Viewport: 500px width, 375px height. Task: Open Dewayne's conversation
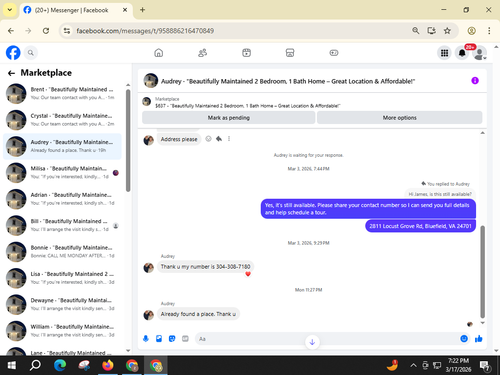point(62,304)
